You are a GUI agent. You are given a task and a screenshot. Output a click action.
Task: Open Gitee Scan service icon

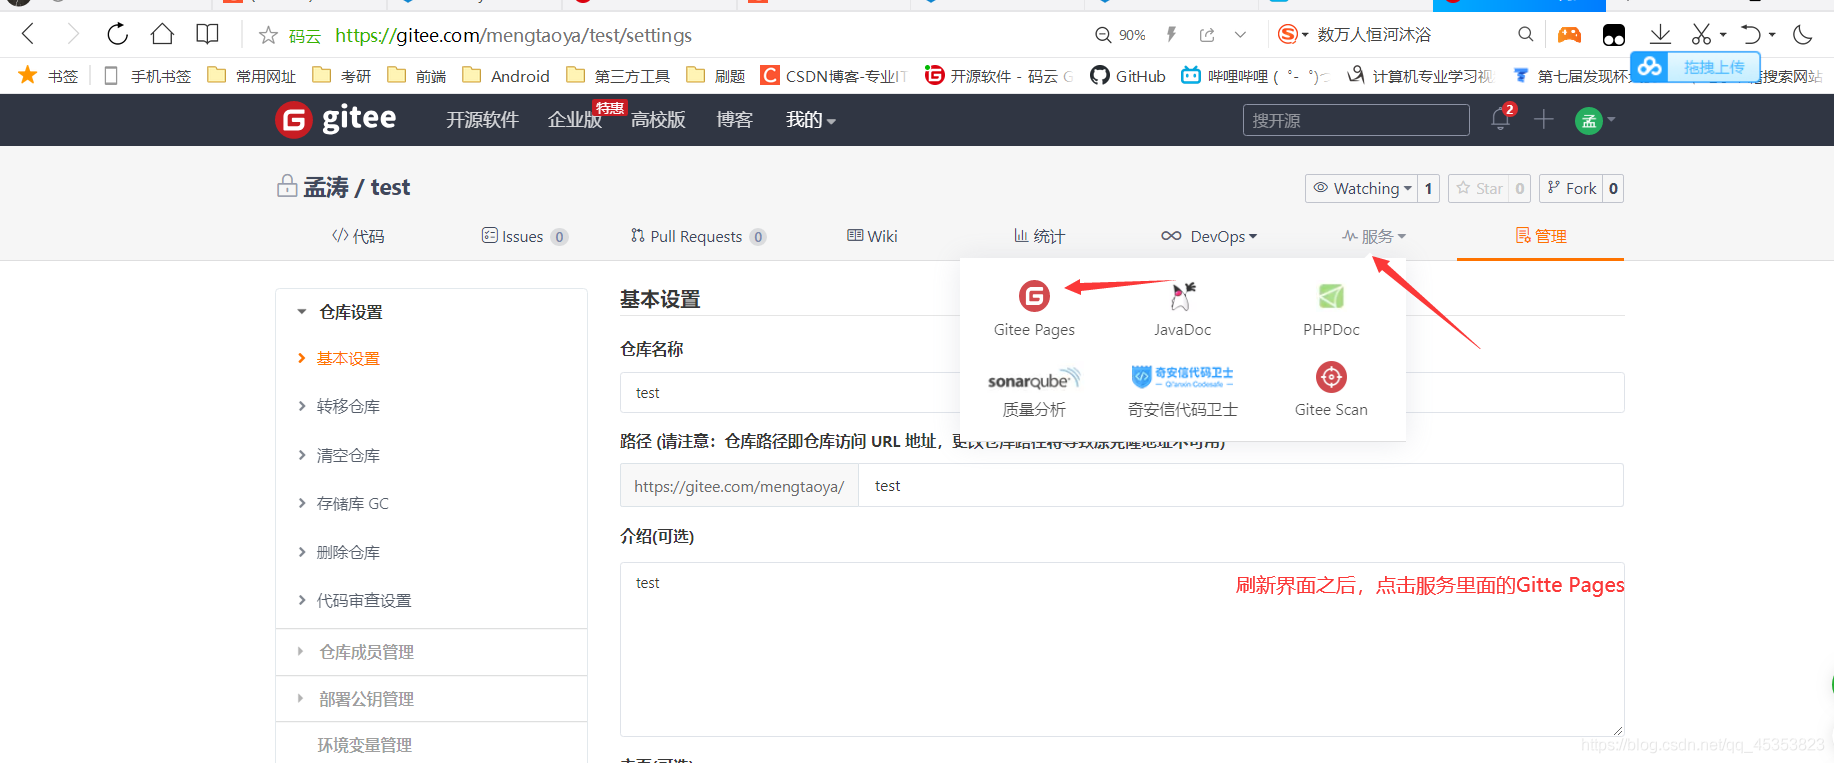click(x=1331, y=377)
